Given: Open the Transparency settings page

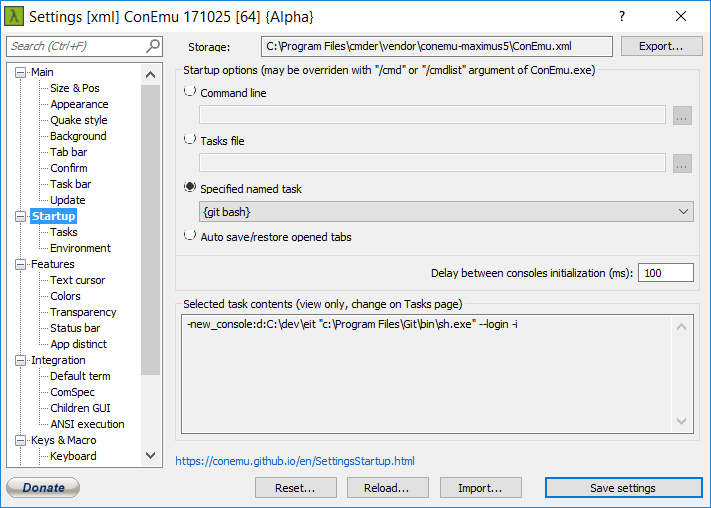Looking at the screenshot, I should coord(83,312).
